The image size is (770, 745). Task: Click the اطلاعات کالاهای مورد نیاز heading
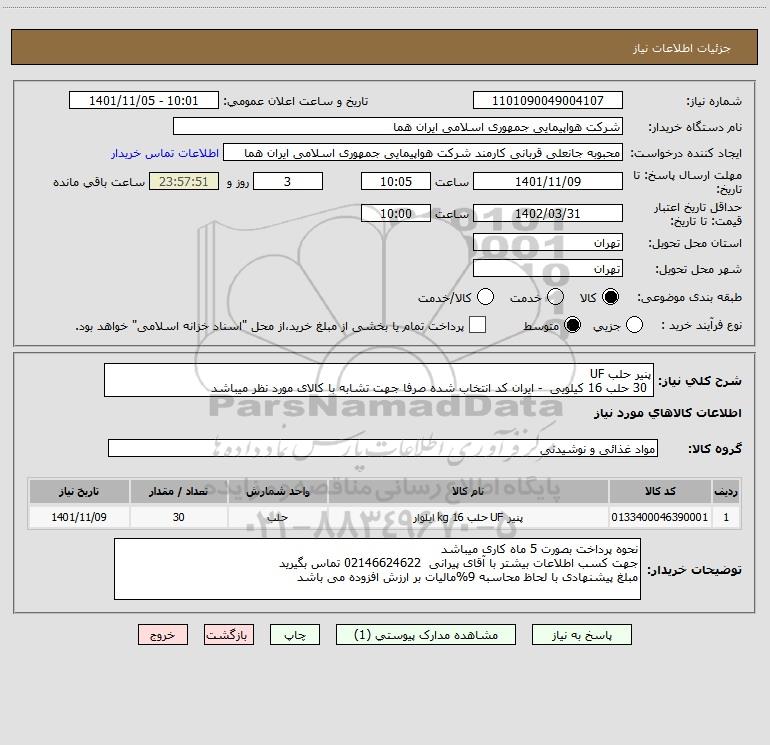coord(668,413)
